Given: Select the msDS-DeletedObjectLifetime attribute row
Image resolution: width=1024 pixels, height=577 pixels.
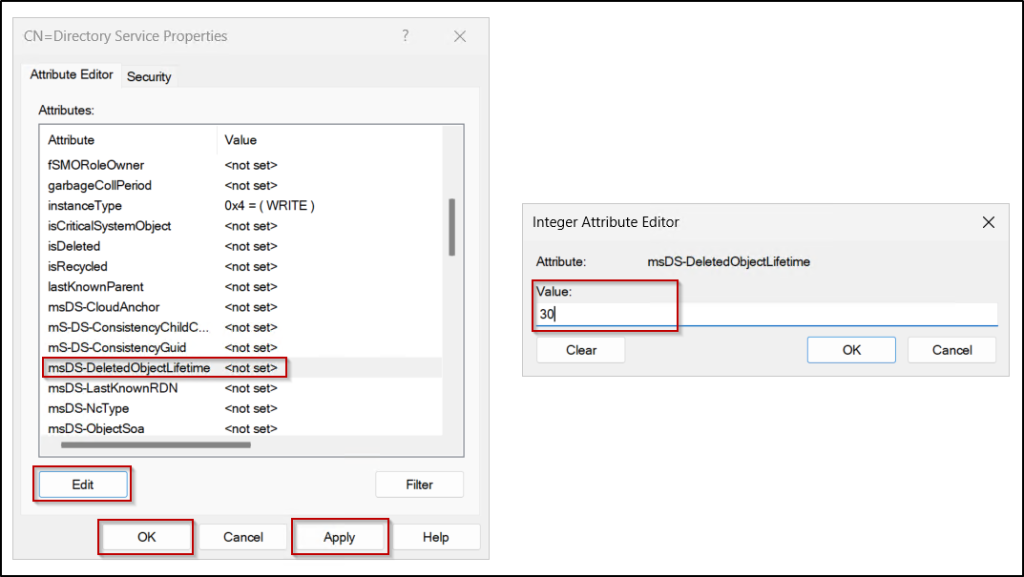Looking at the screenshot, I should [127, 367].
